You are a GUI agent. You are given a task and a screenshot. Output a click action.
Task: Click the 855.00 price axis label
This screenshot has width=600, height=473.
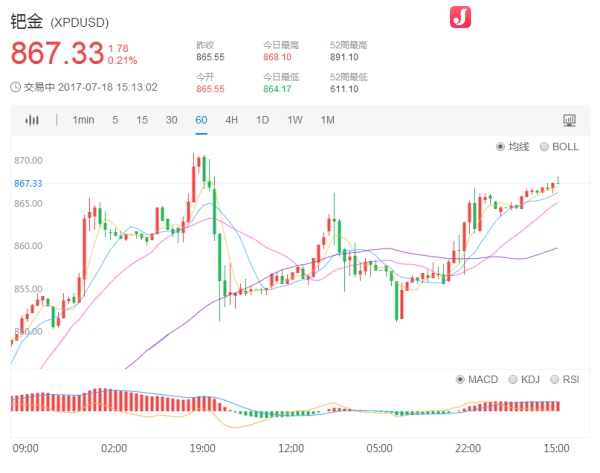coord(28,289)
